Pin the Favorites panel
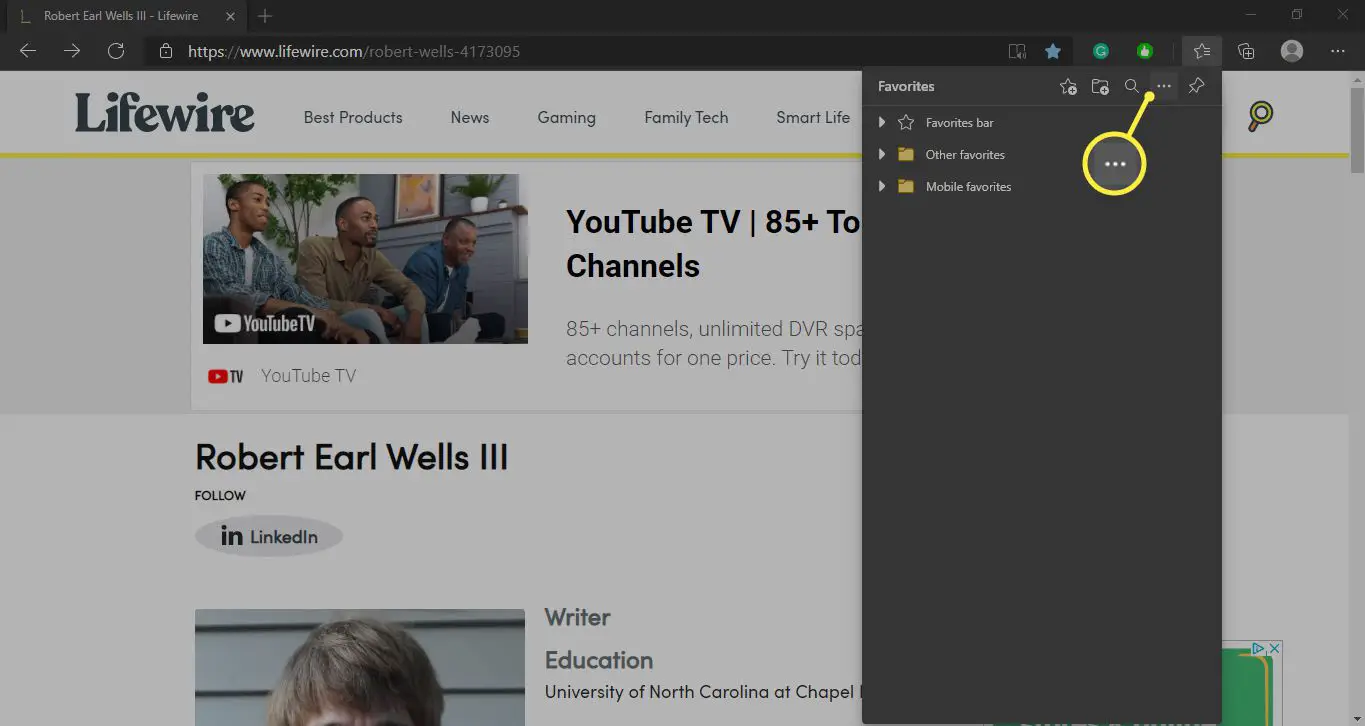 point(1196,87)
